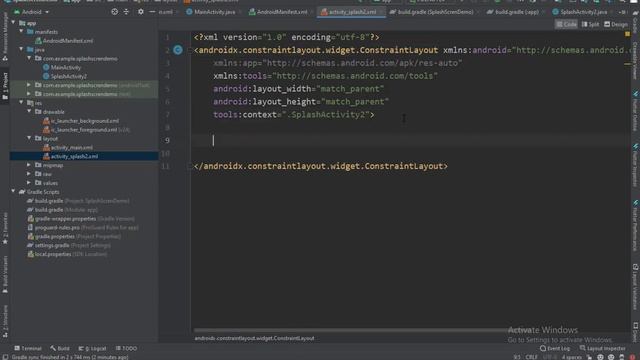Click the yellow inspection warning indicator
The height and width of the screenshot is (360, 640).
(x=627, y=35)
